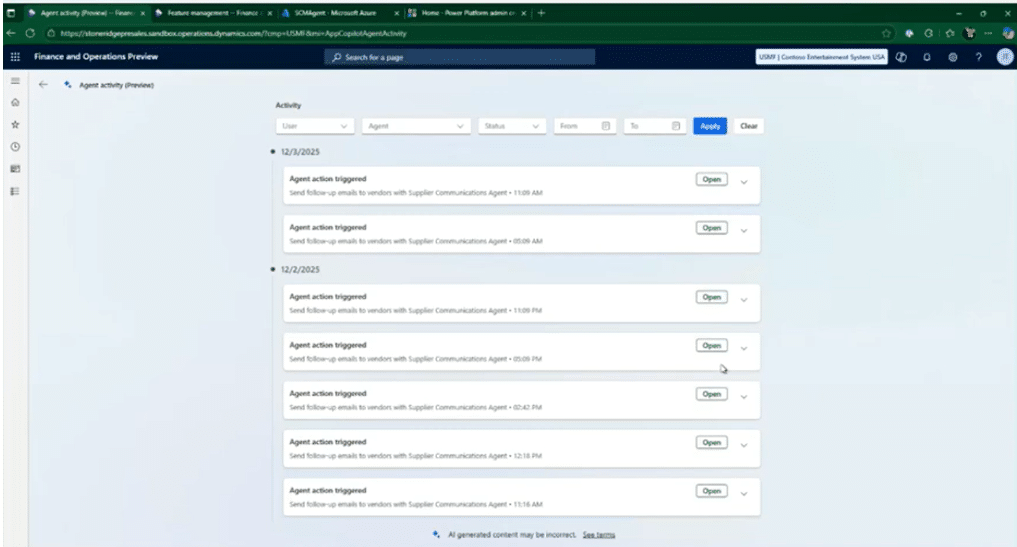Screen dimensions: 1017x547
Task: Close the SCMAgent Microsoft Azure tab
Action: click(x=396, y=13)
